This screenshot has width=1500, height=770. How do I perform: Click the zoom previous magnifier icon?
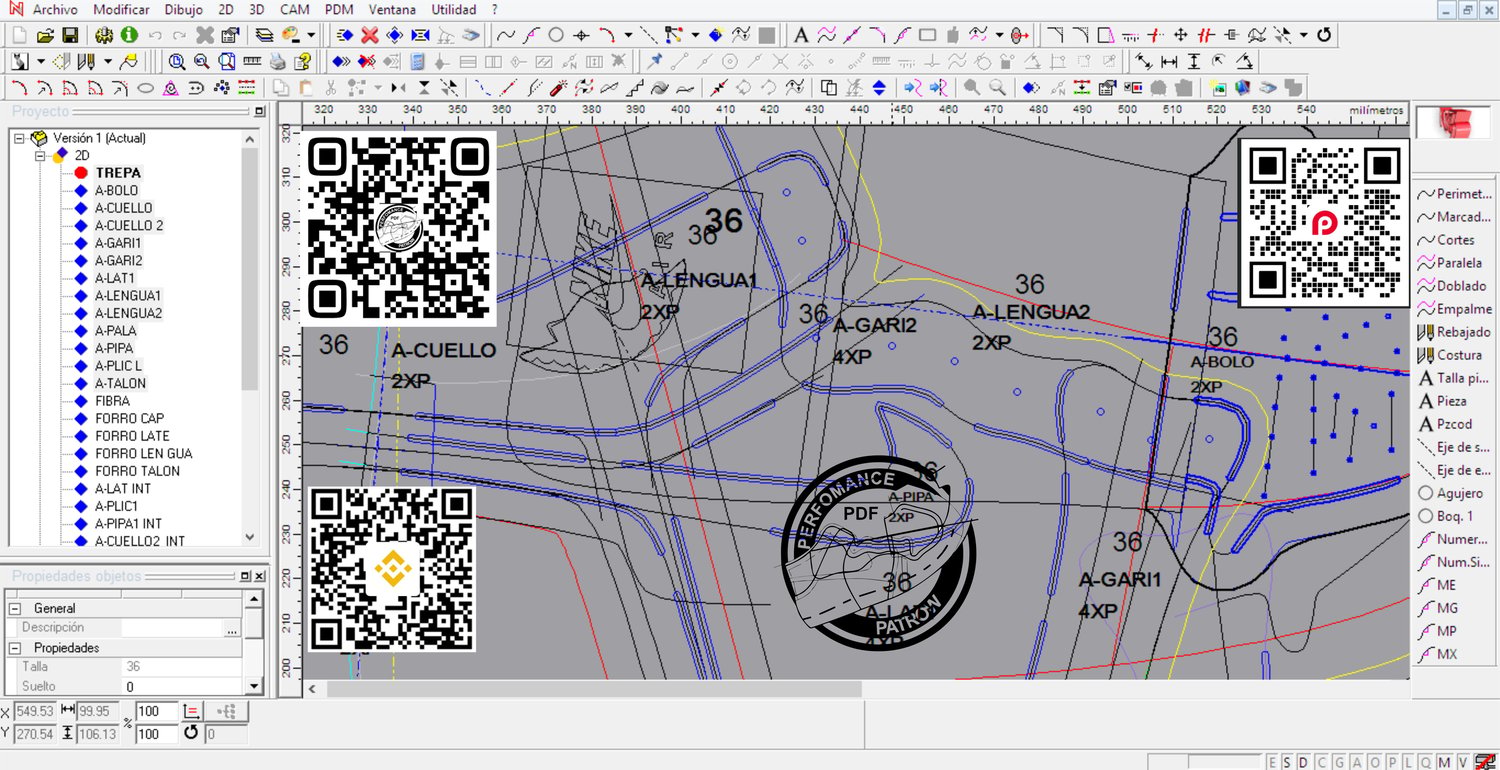click(x=202, y=62)
